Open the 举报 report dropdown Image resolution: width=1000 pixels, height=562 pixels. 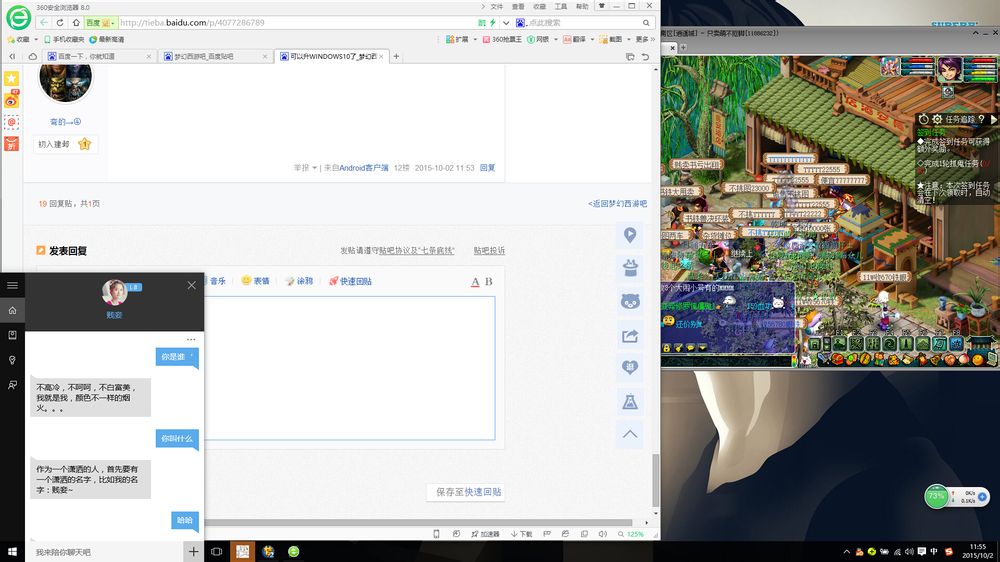click(x=305, y=168)
